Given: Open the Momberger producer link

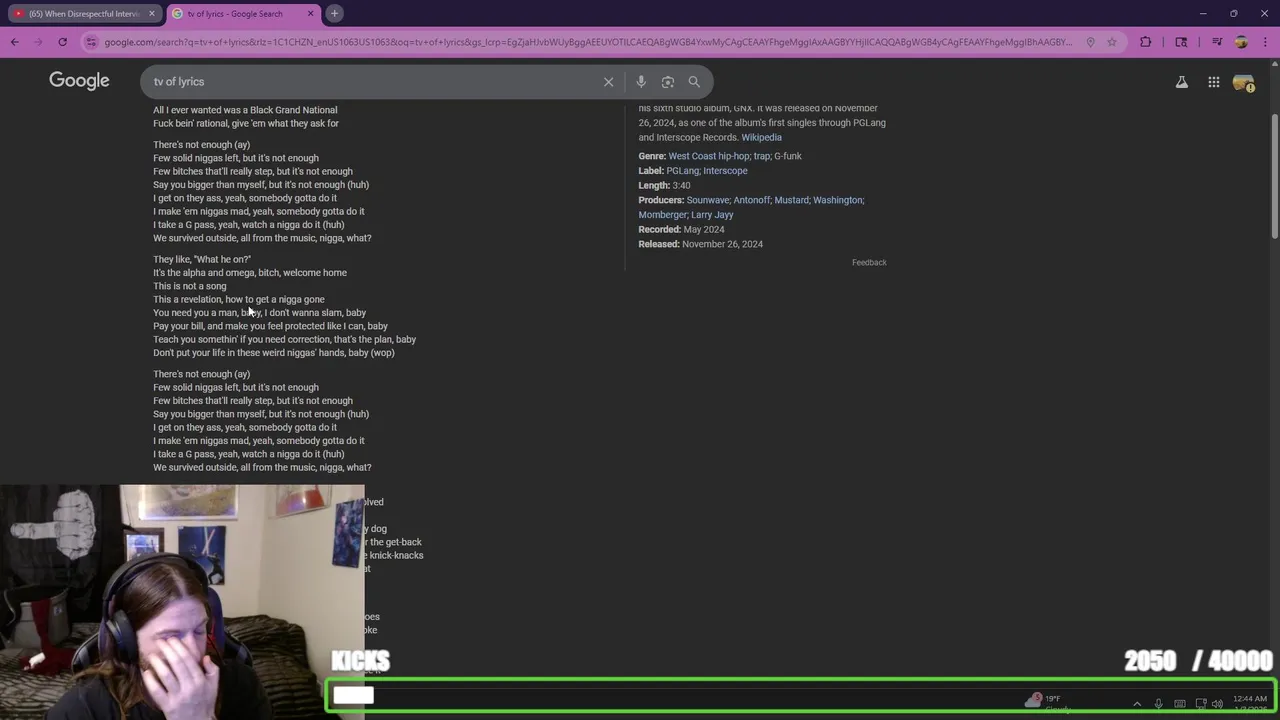Looking at the screenshot, I should [662, 215].
